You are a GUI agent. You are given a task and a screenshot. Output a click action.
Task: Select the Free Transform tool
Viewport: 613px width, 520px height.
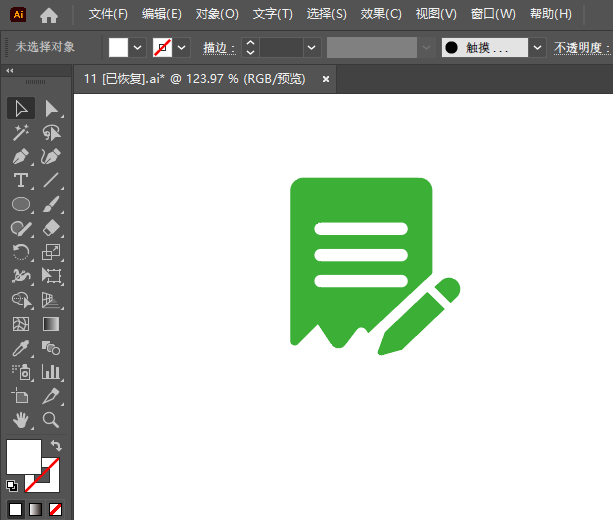pyautogui.click(x=51, y=276)
